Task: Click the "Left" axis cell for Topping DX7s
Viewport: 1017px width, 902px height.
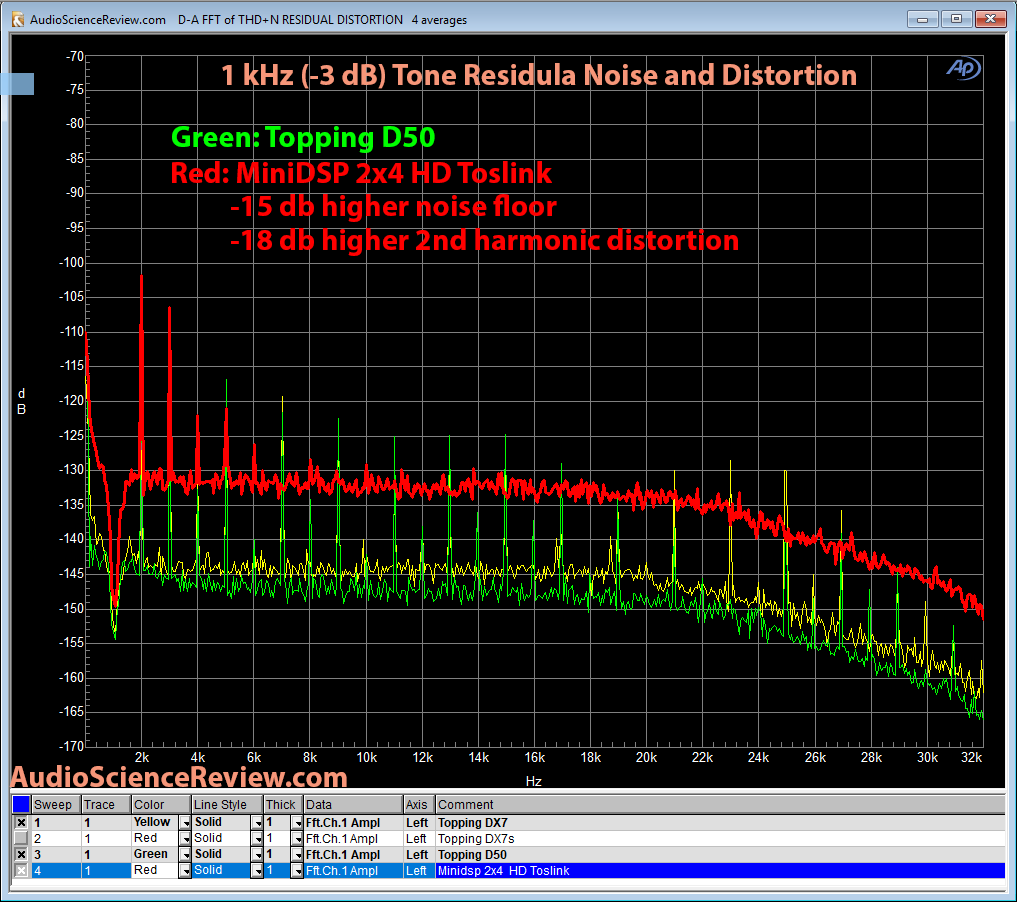Action: pos(419,838)
